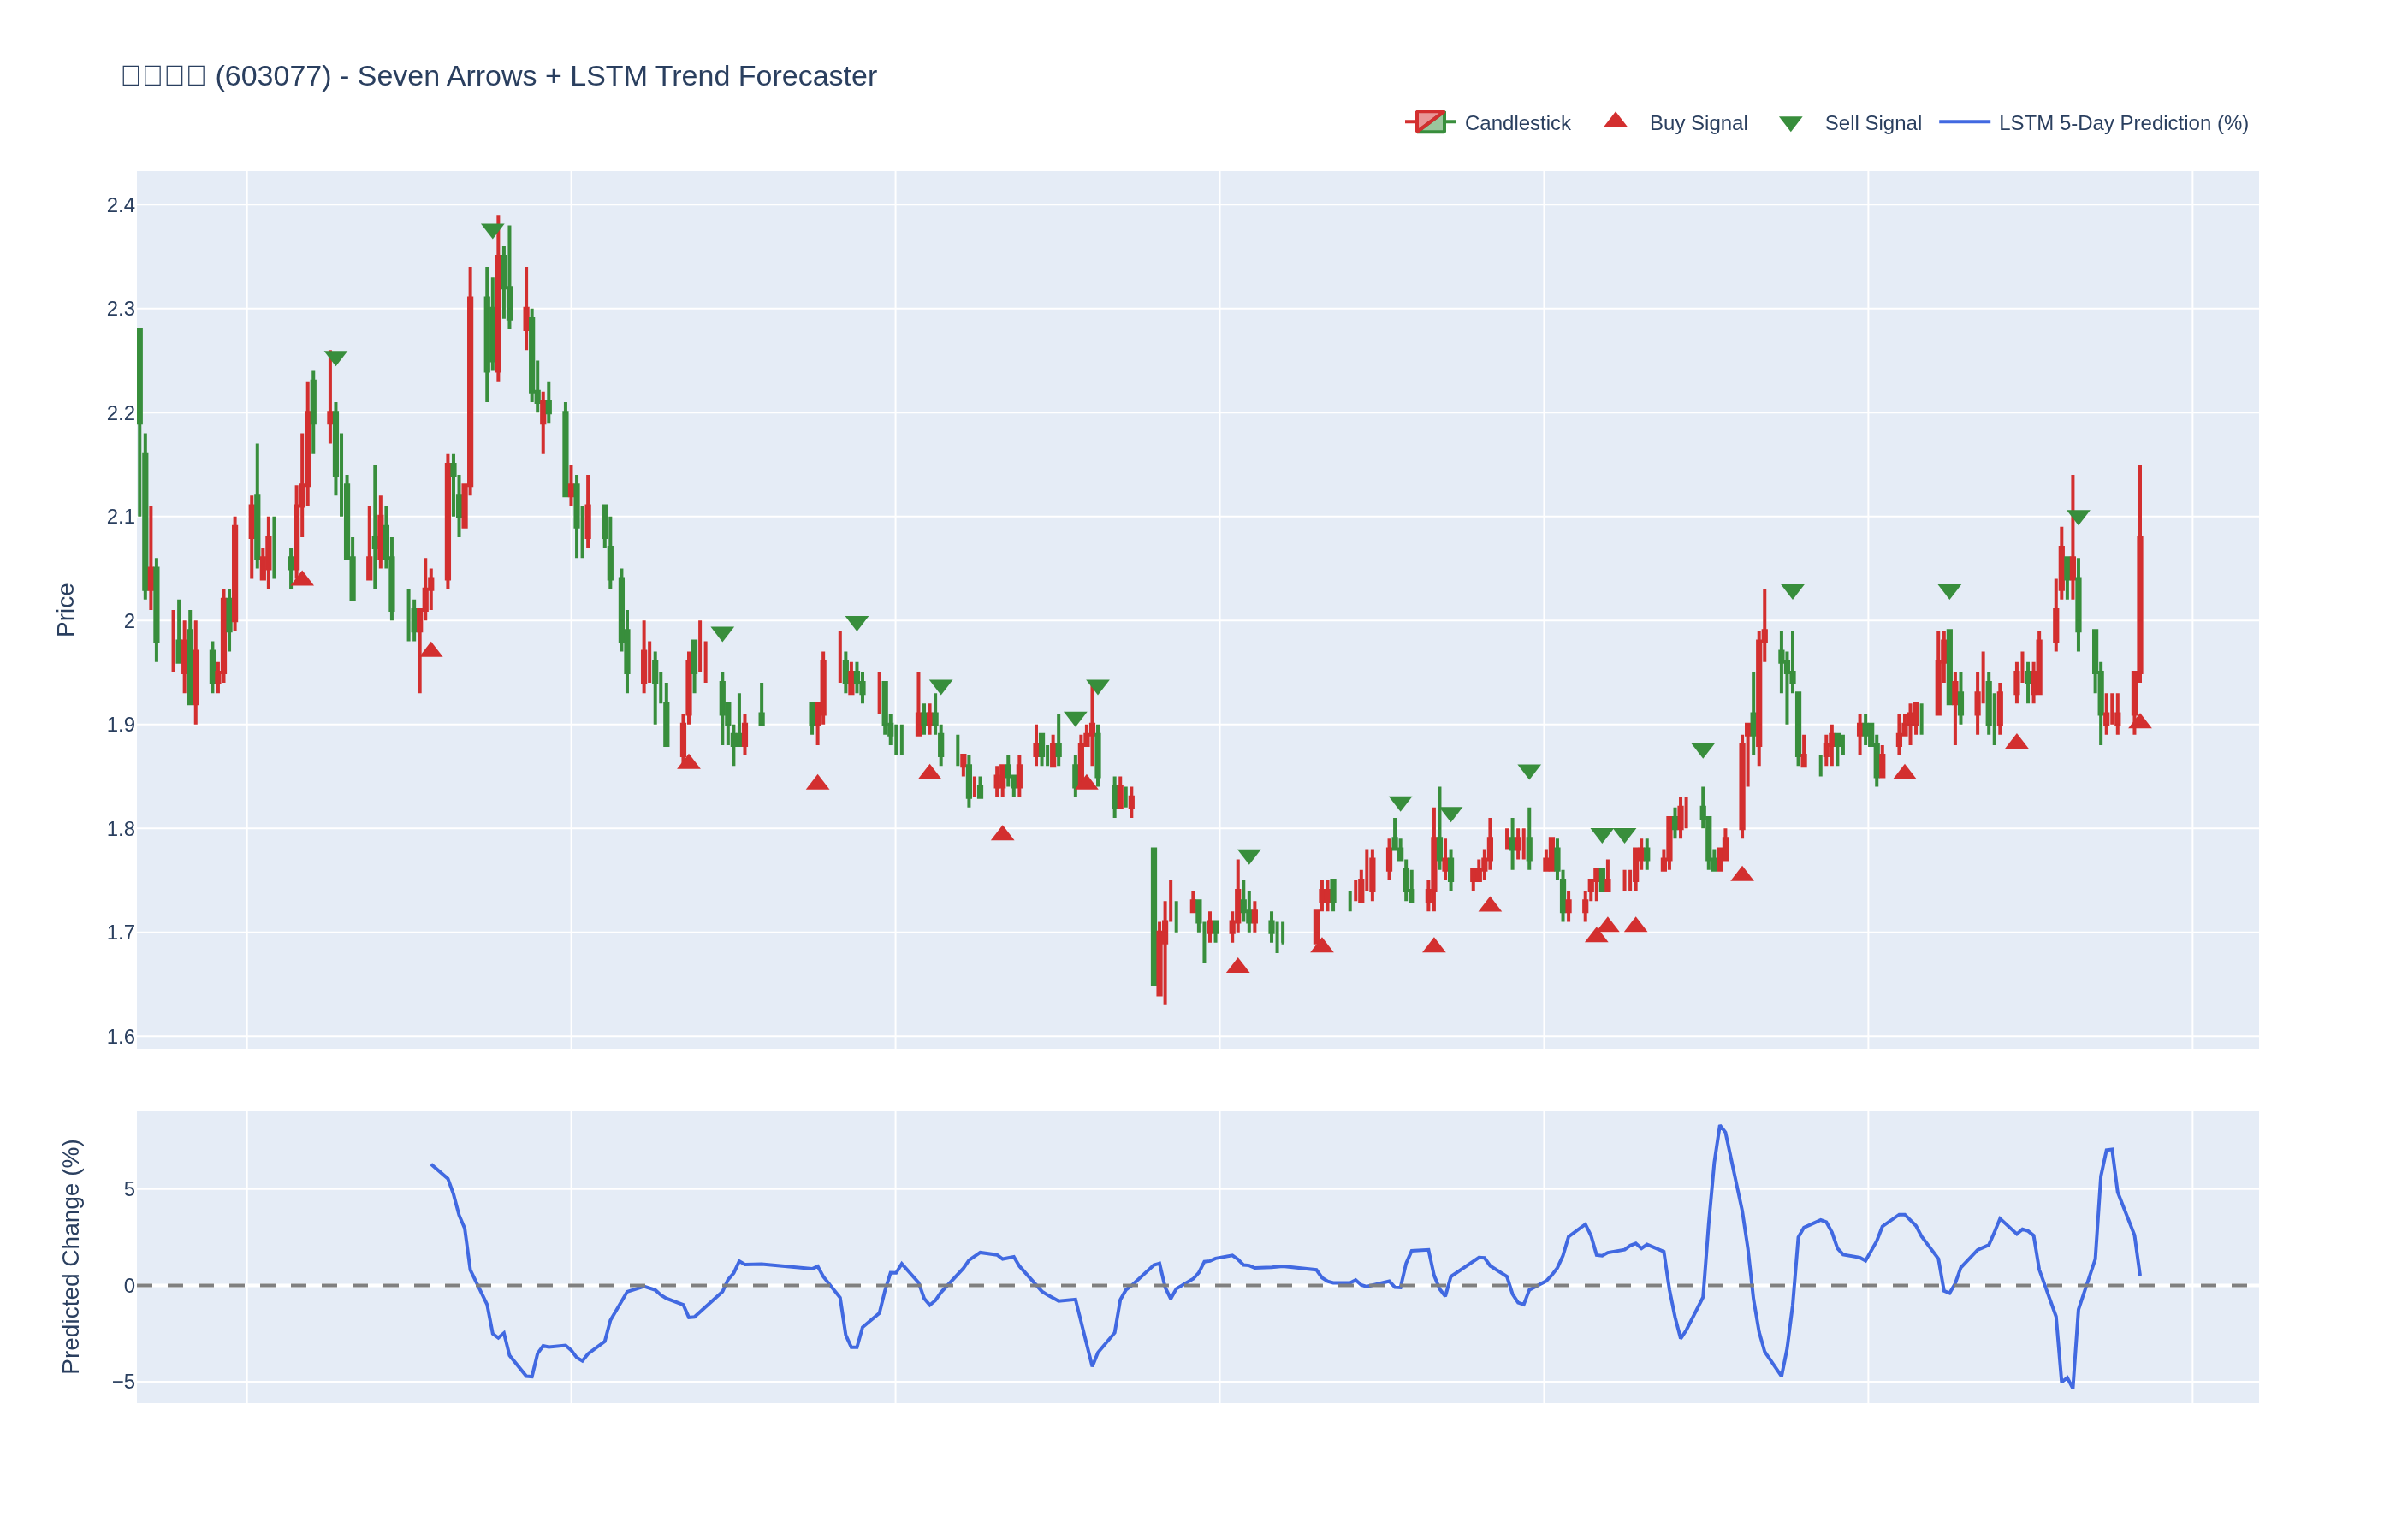Click the Predicted Change (%) axis title
Image resolution: width=2396 pixels, height=1540 pixels.
70,1256
